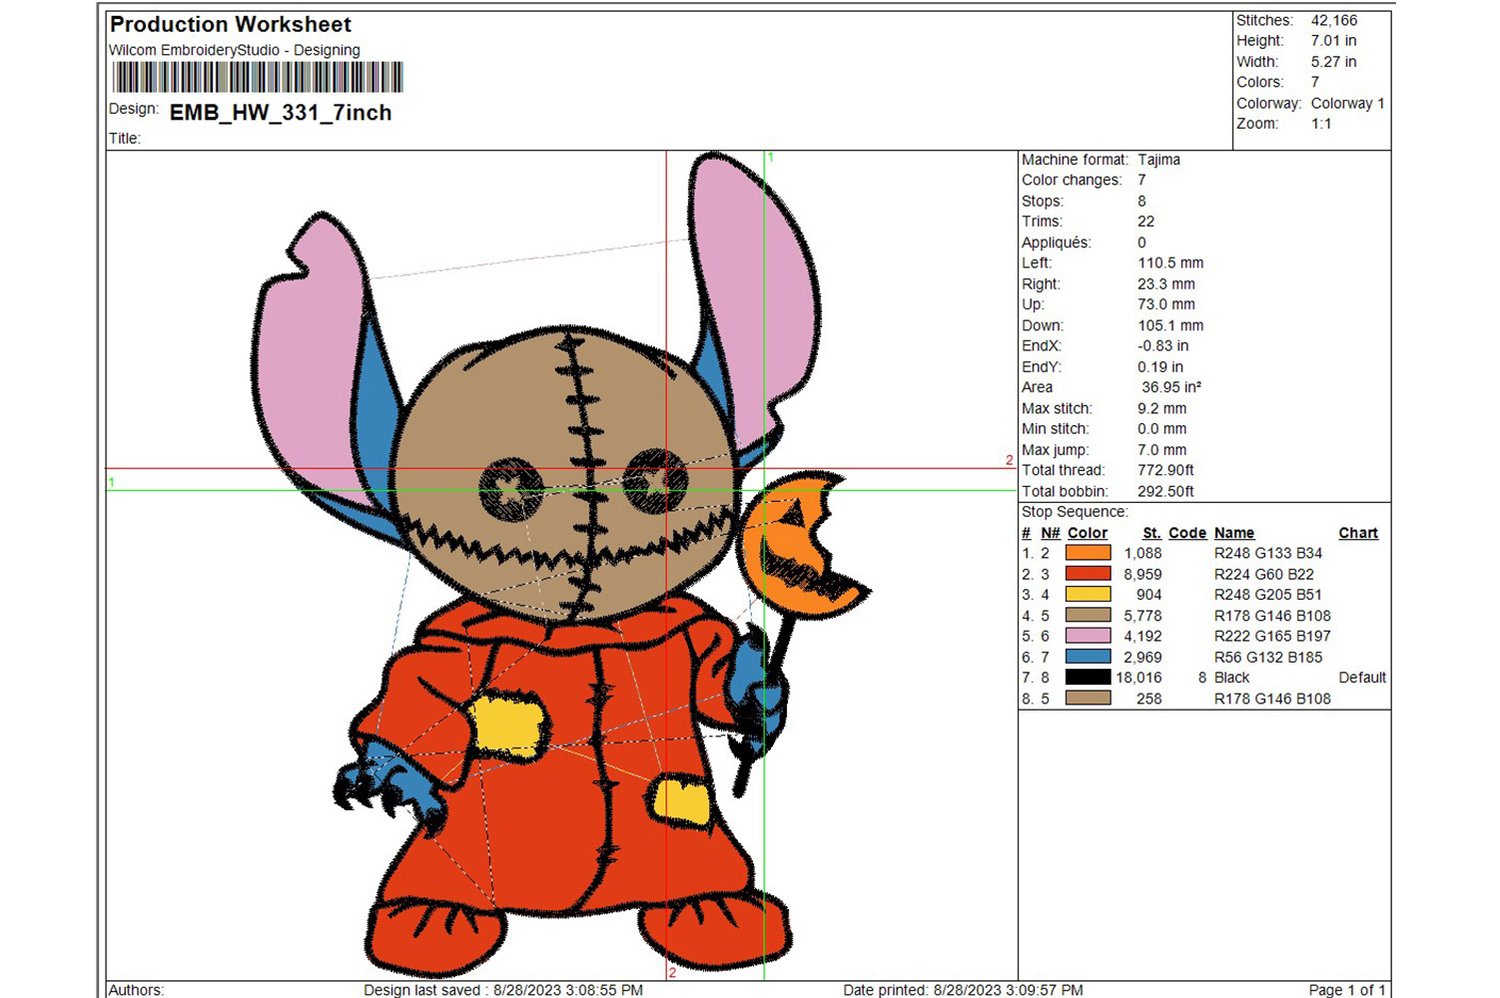
Task: Select thread name 'R224 G60 B22'
Action: (1264, 574)
